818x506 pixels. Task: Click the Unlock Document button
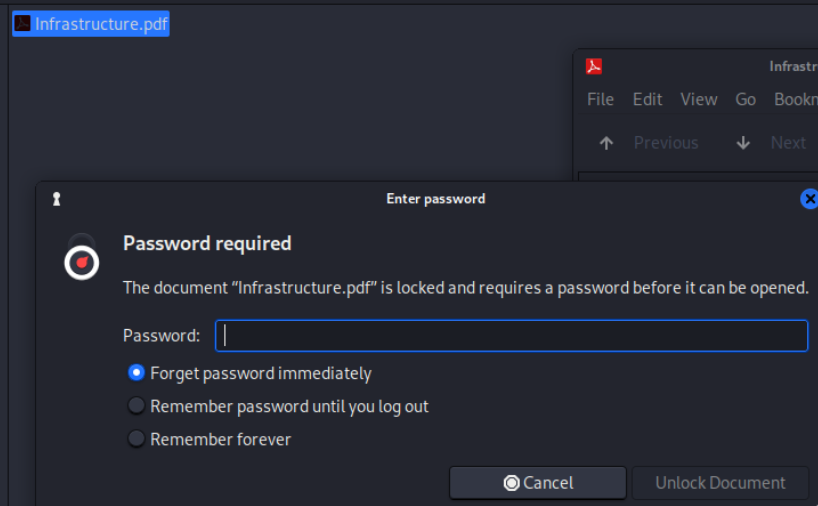(720, 483)
